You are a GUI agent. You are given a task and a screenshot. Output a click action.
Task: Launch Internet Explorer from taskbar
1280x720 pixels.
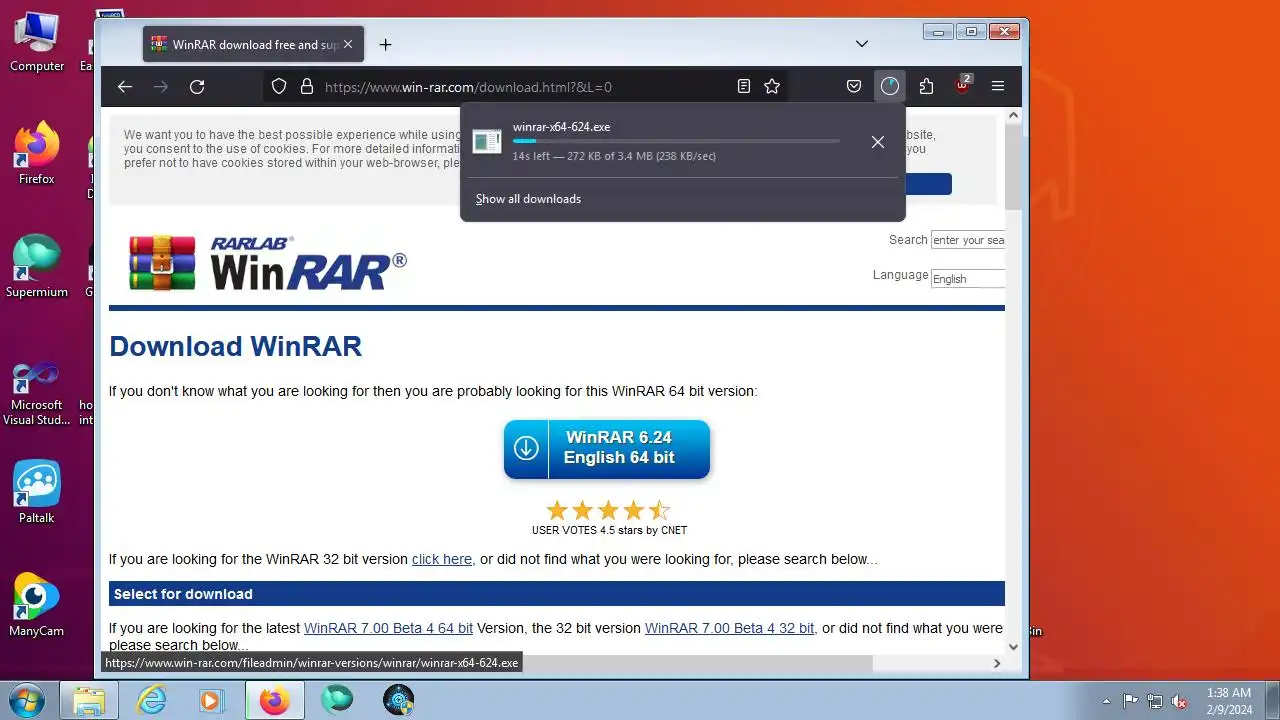(151, 700)
